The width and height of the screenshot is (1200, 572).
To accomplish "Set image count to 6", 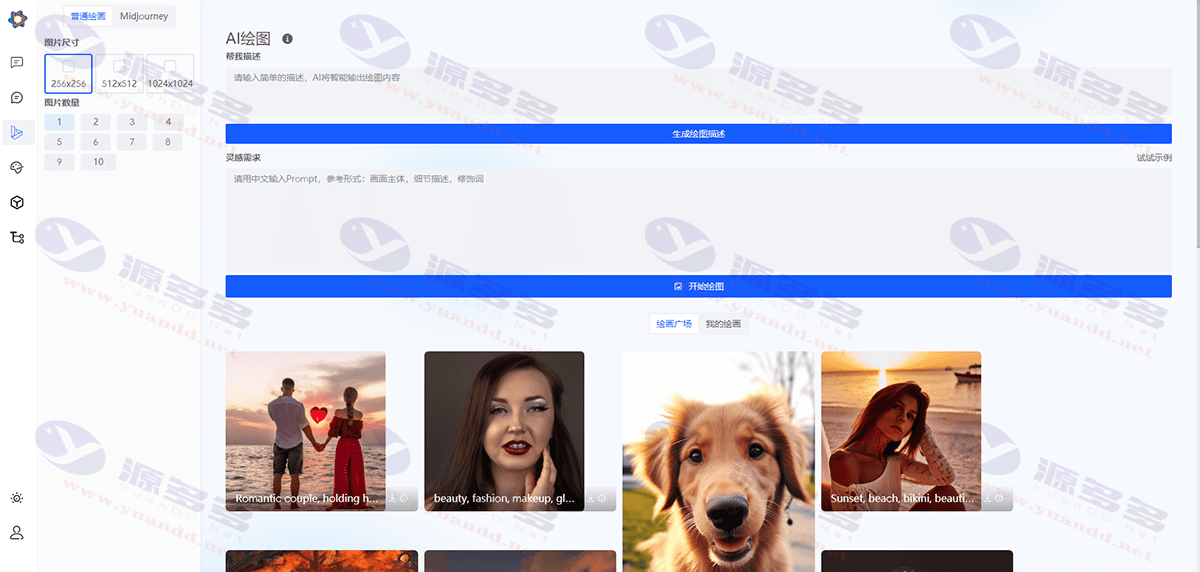I will pyautogui.click(x=96, y=142).
